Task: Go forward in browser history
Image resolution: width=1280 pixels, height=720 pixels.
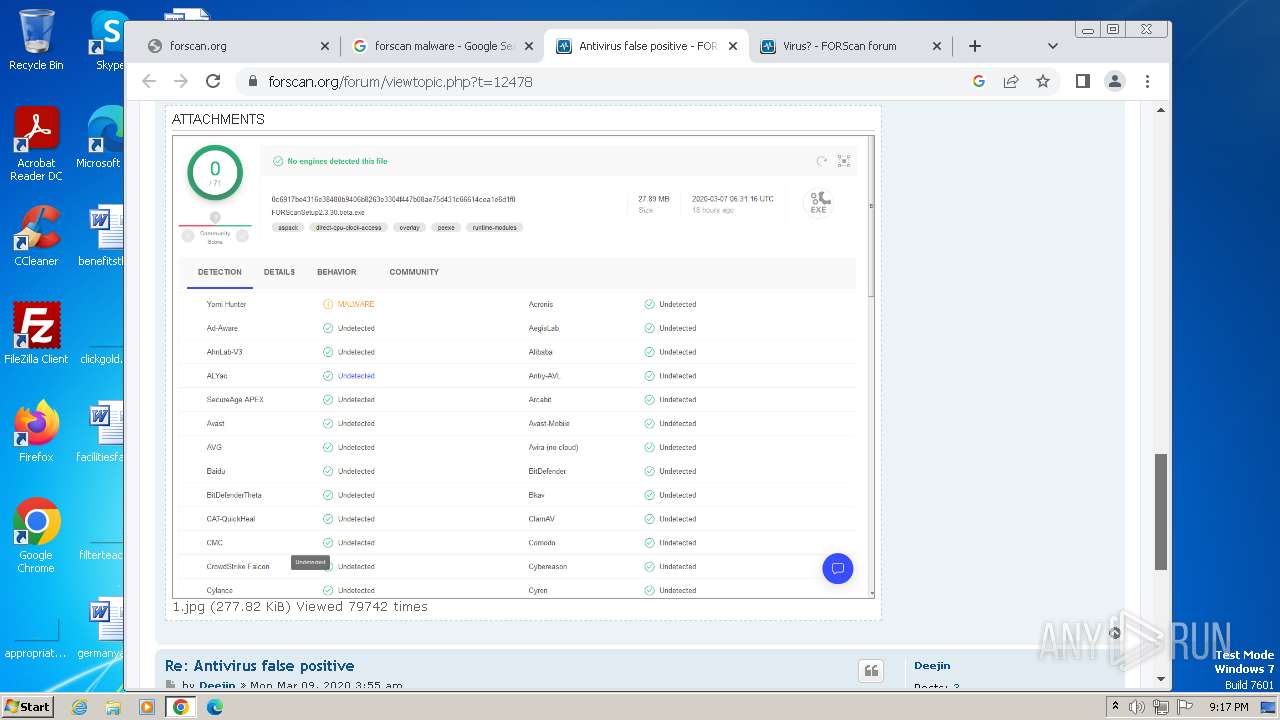Action: 181,81
